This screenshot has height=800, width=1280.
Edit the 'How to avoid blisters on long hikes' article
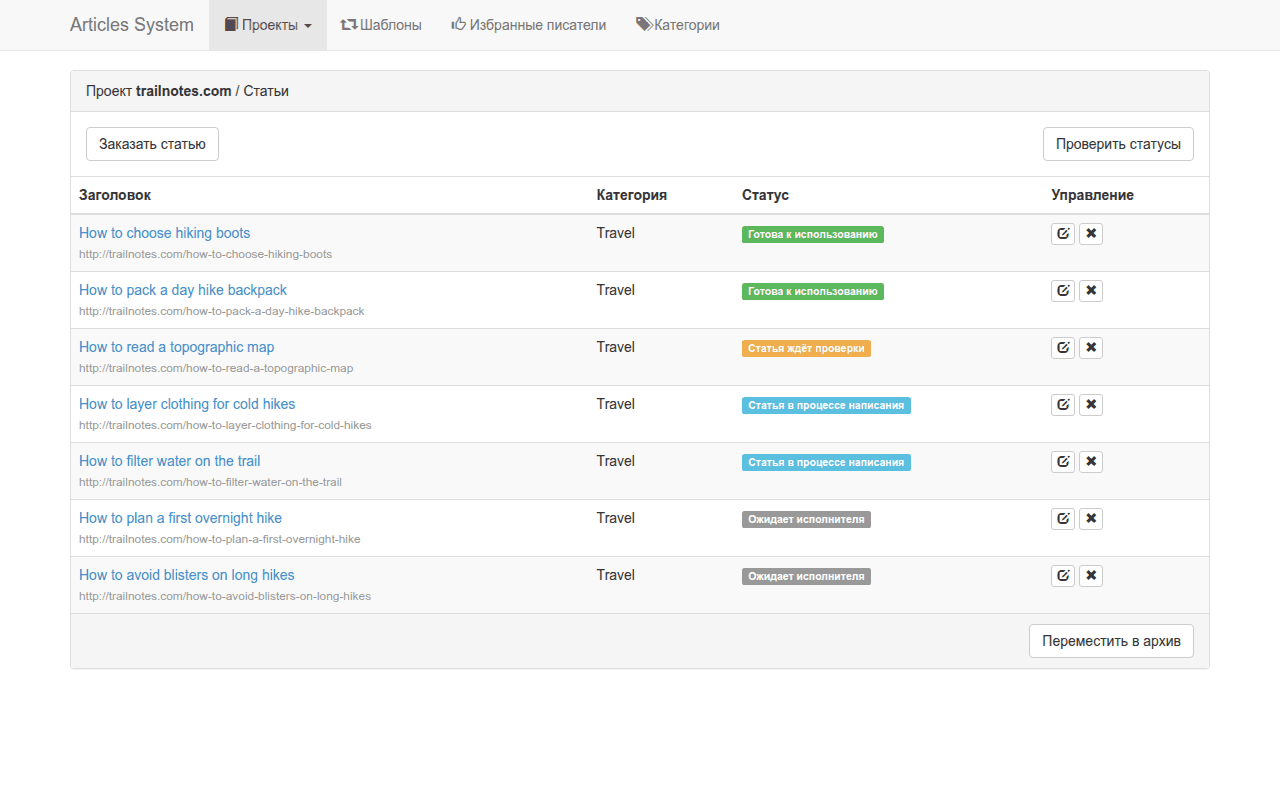[x=1063, y=576]
